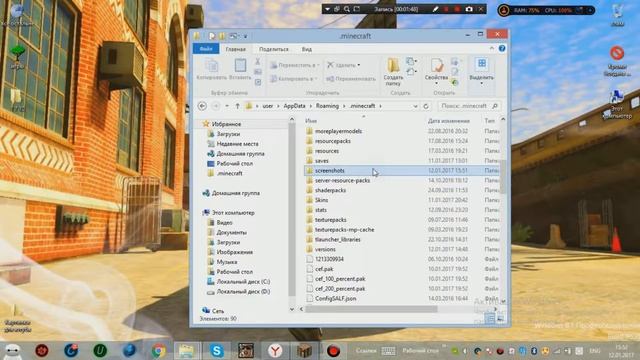Image resolution: width=640 pixels, height=360 pixels.
Task: Click the Roaming breadcrumb
Action: [x=327, y=106]
